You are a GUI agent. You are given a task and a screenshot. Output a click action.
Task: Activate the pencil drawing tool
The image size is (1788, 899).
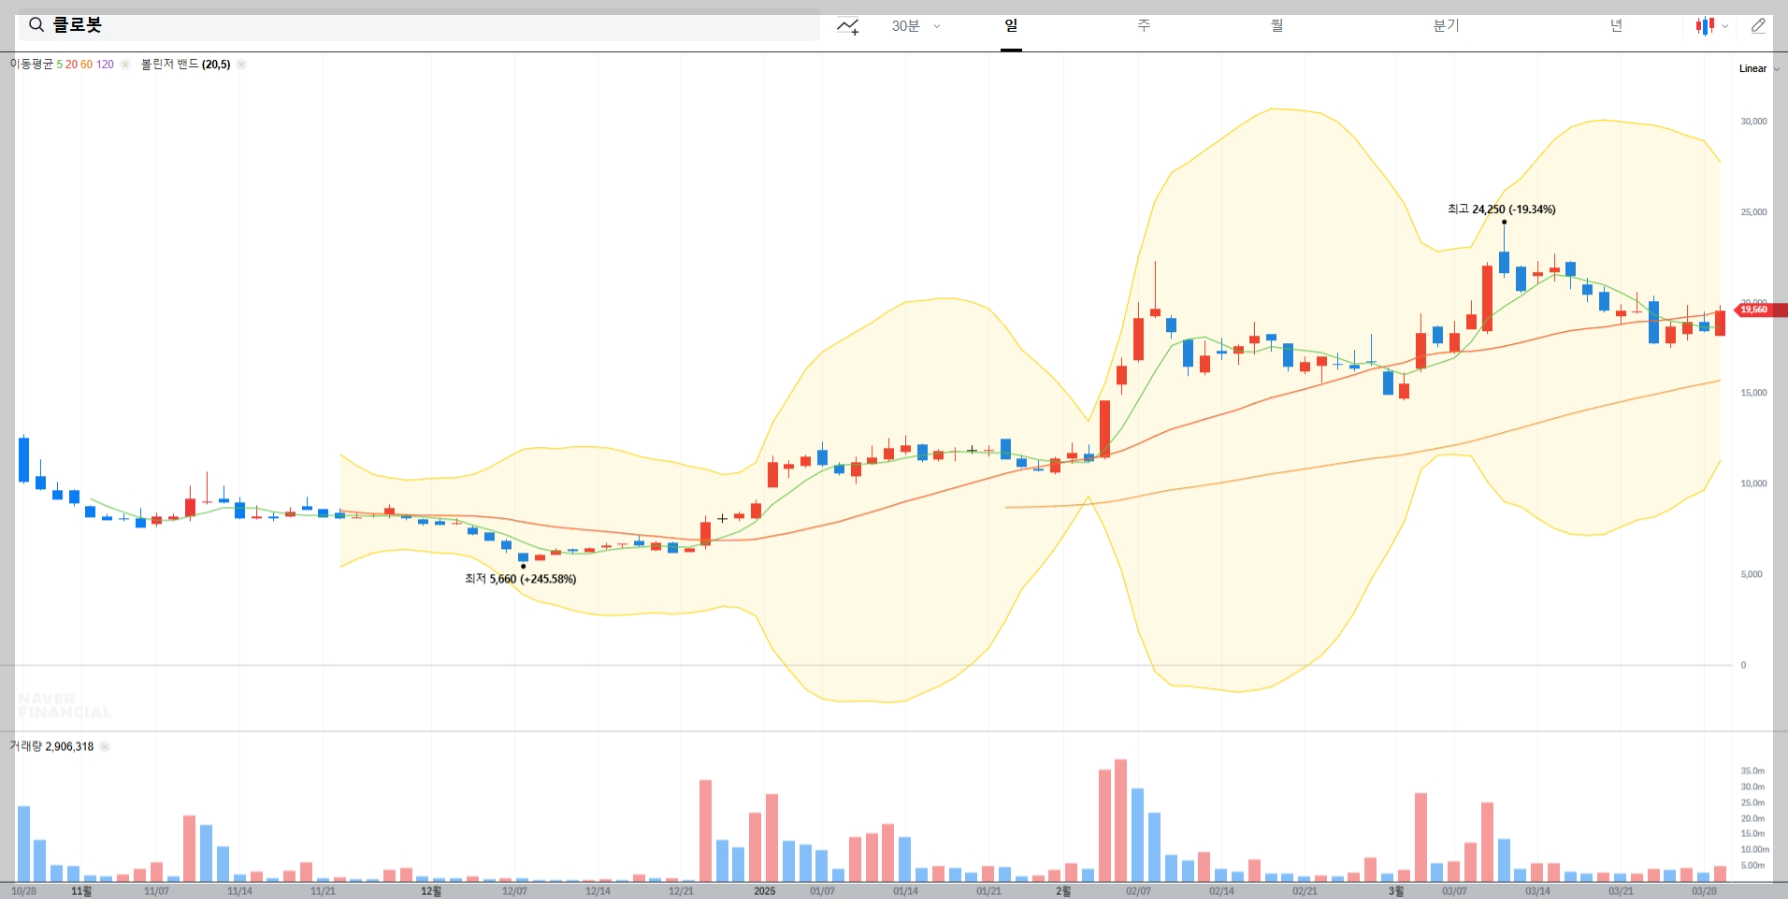(x=1758, y=26)
